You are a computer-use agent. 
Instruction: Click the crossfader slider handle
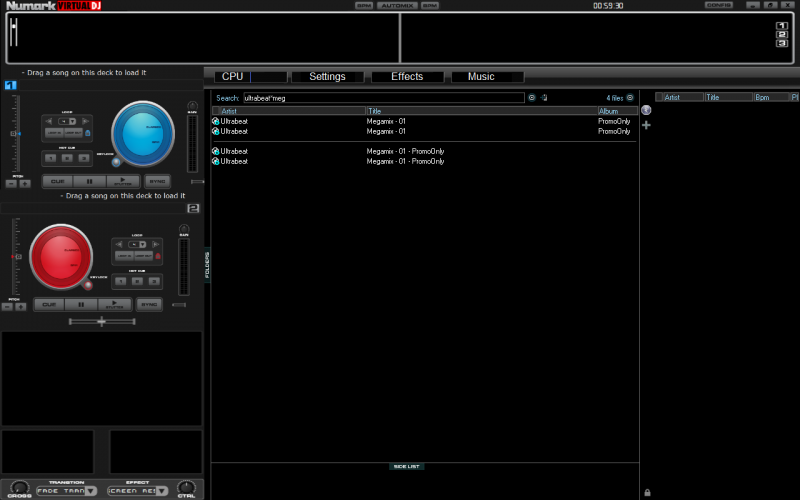102,321
